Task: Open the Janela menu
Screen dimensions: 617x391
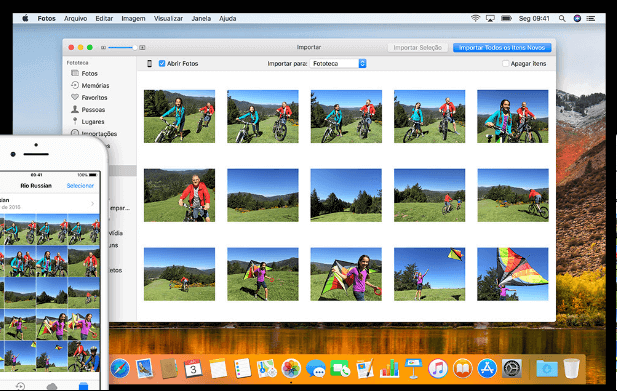Action: pyautogui.click(x=201, y=18)
